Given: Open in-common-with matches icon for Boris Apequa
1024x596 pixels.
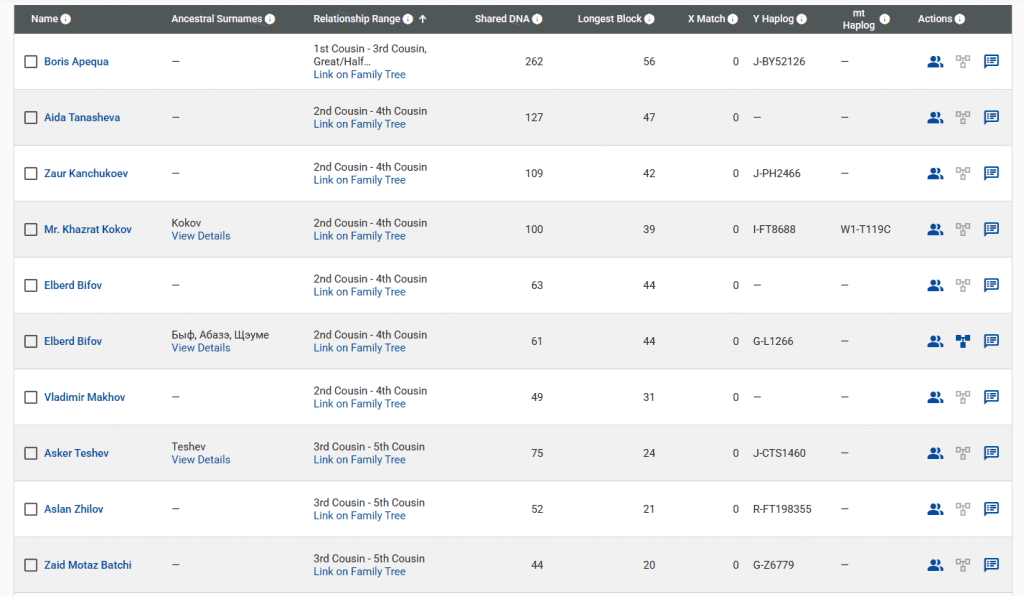Looking at the screenshot, I should 934,61.
